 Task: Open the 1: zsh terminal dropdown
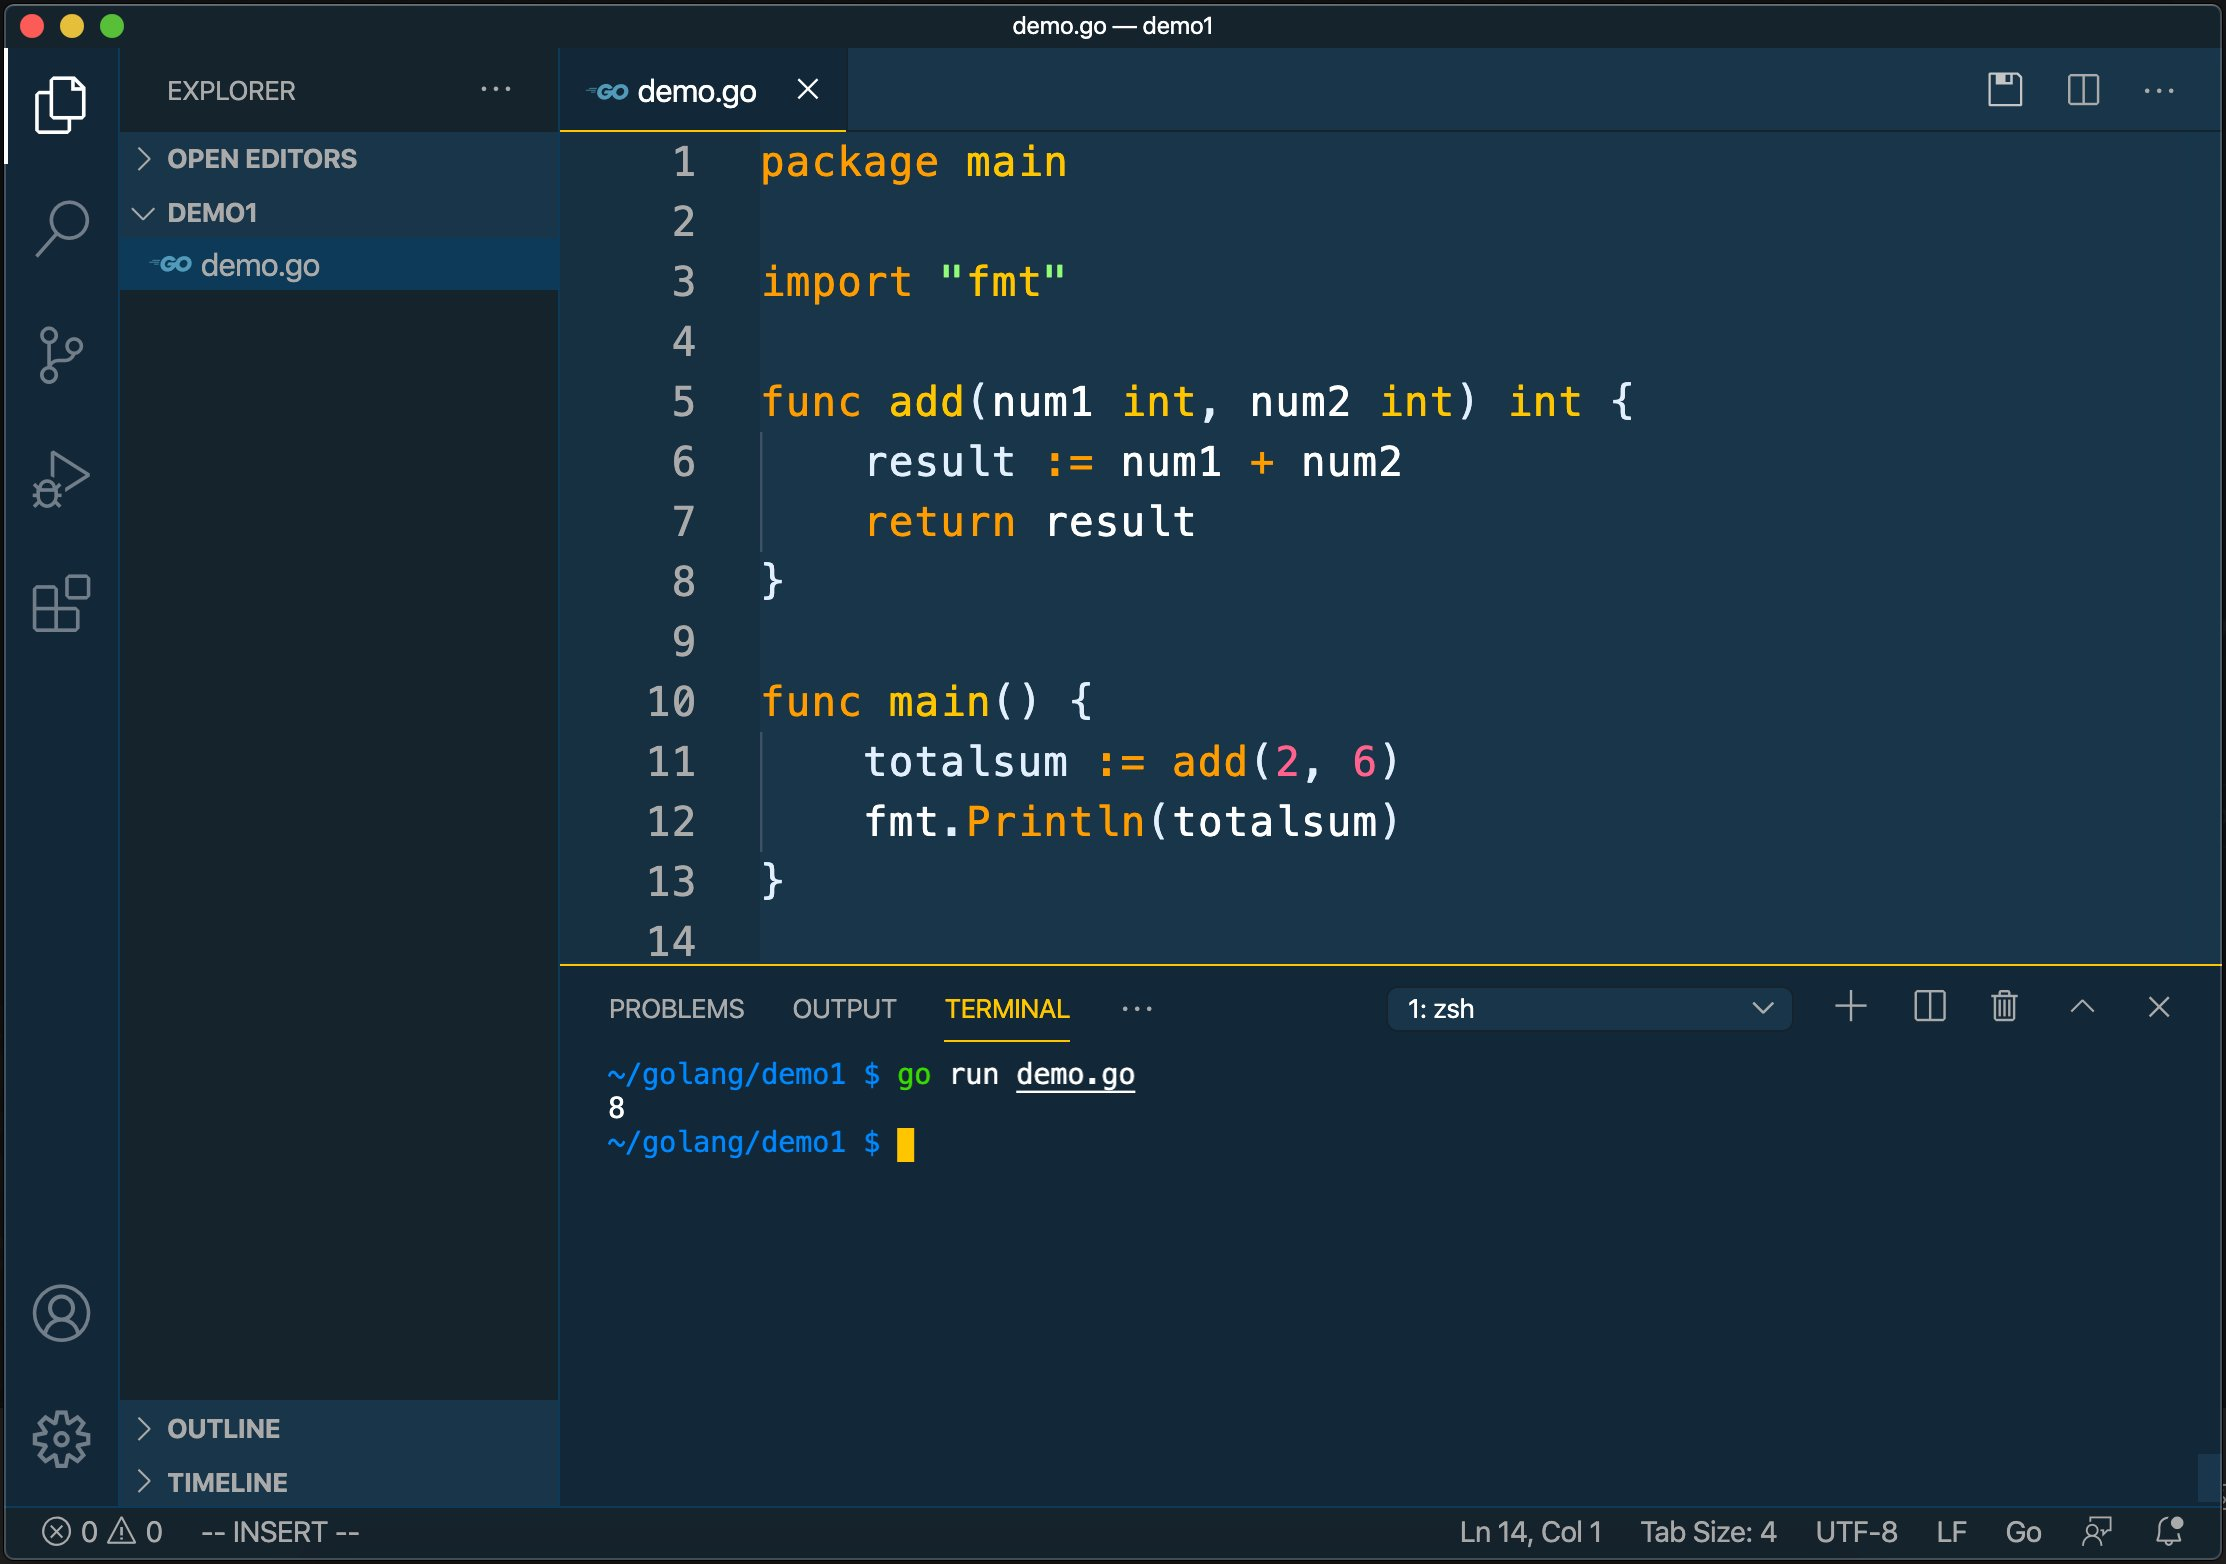1588,1008
